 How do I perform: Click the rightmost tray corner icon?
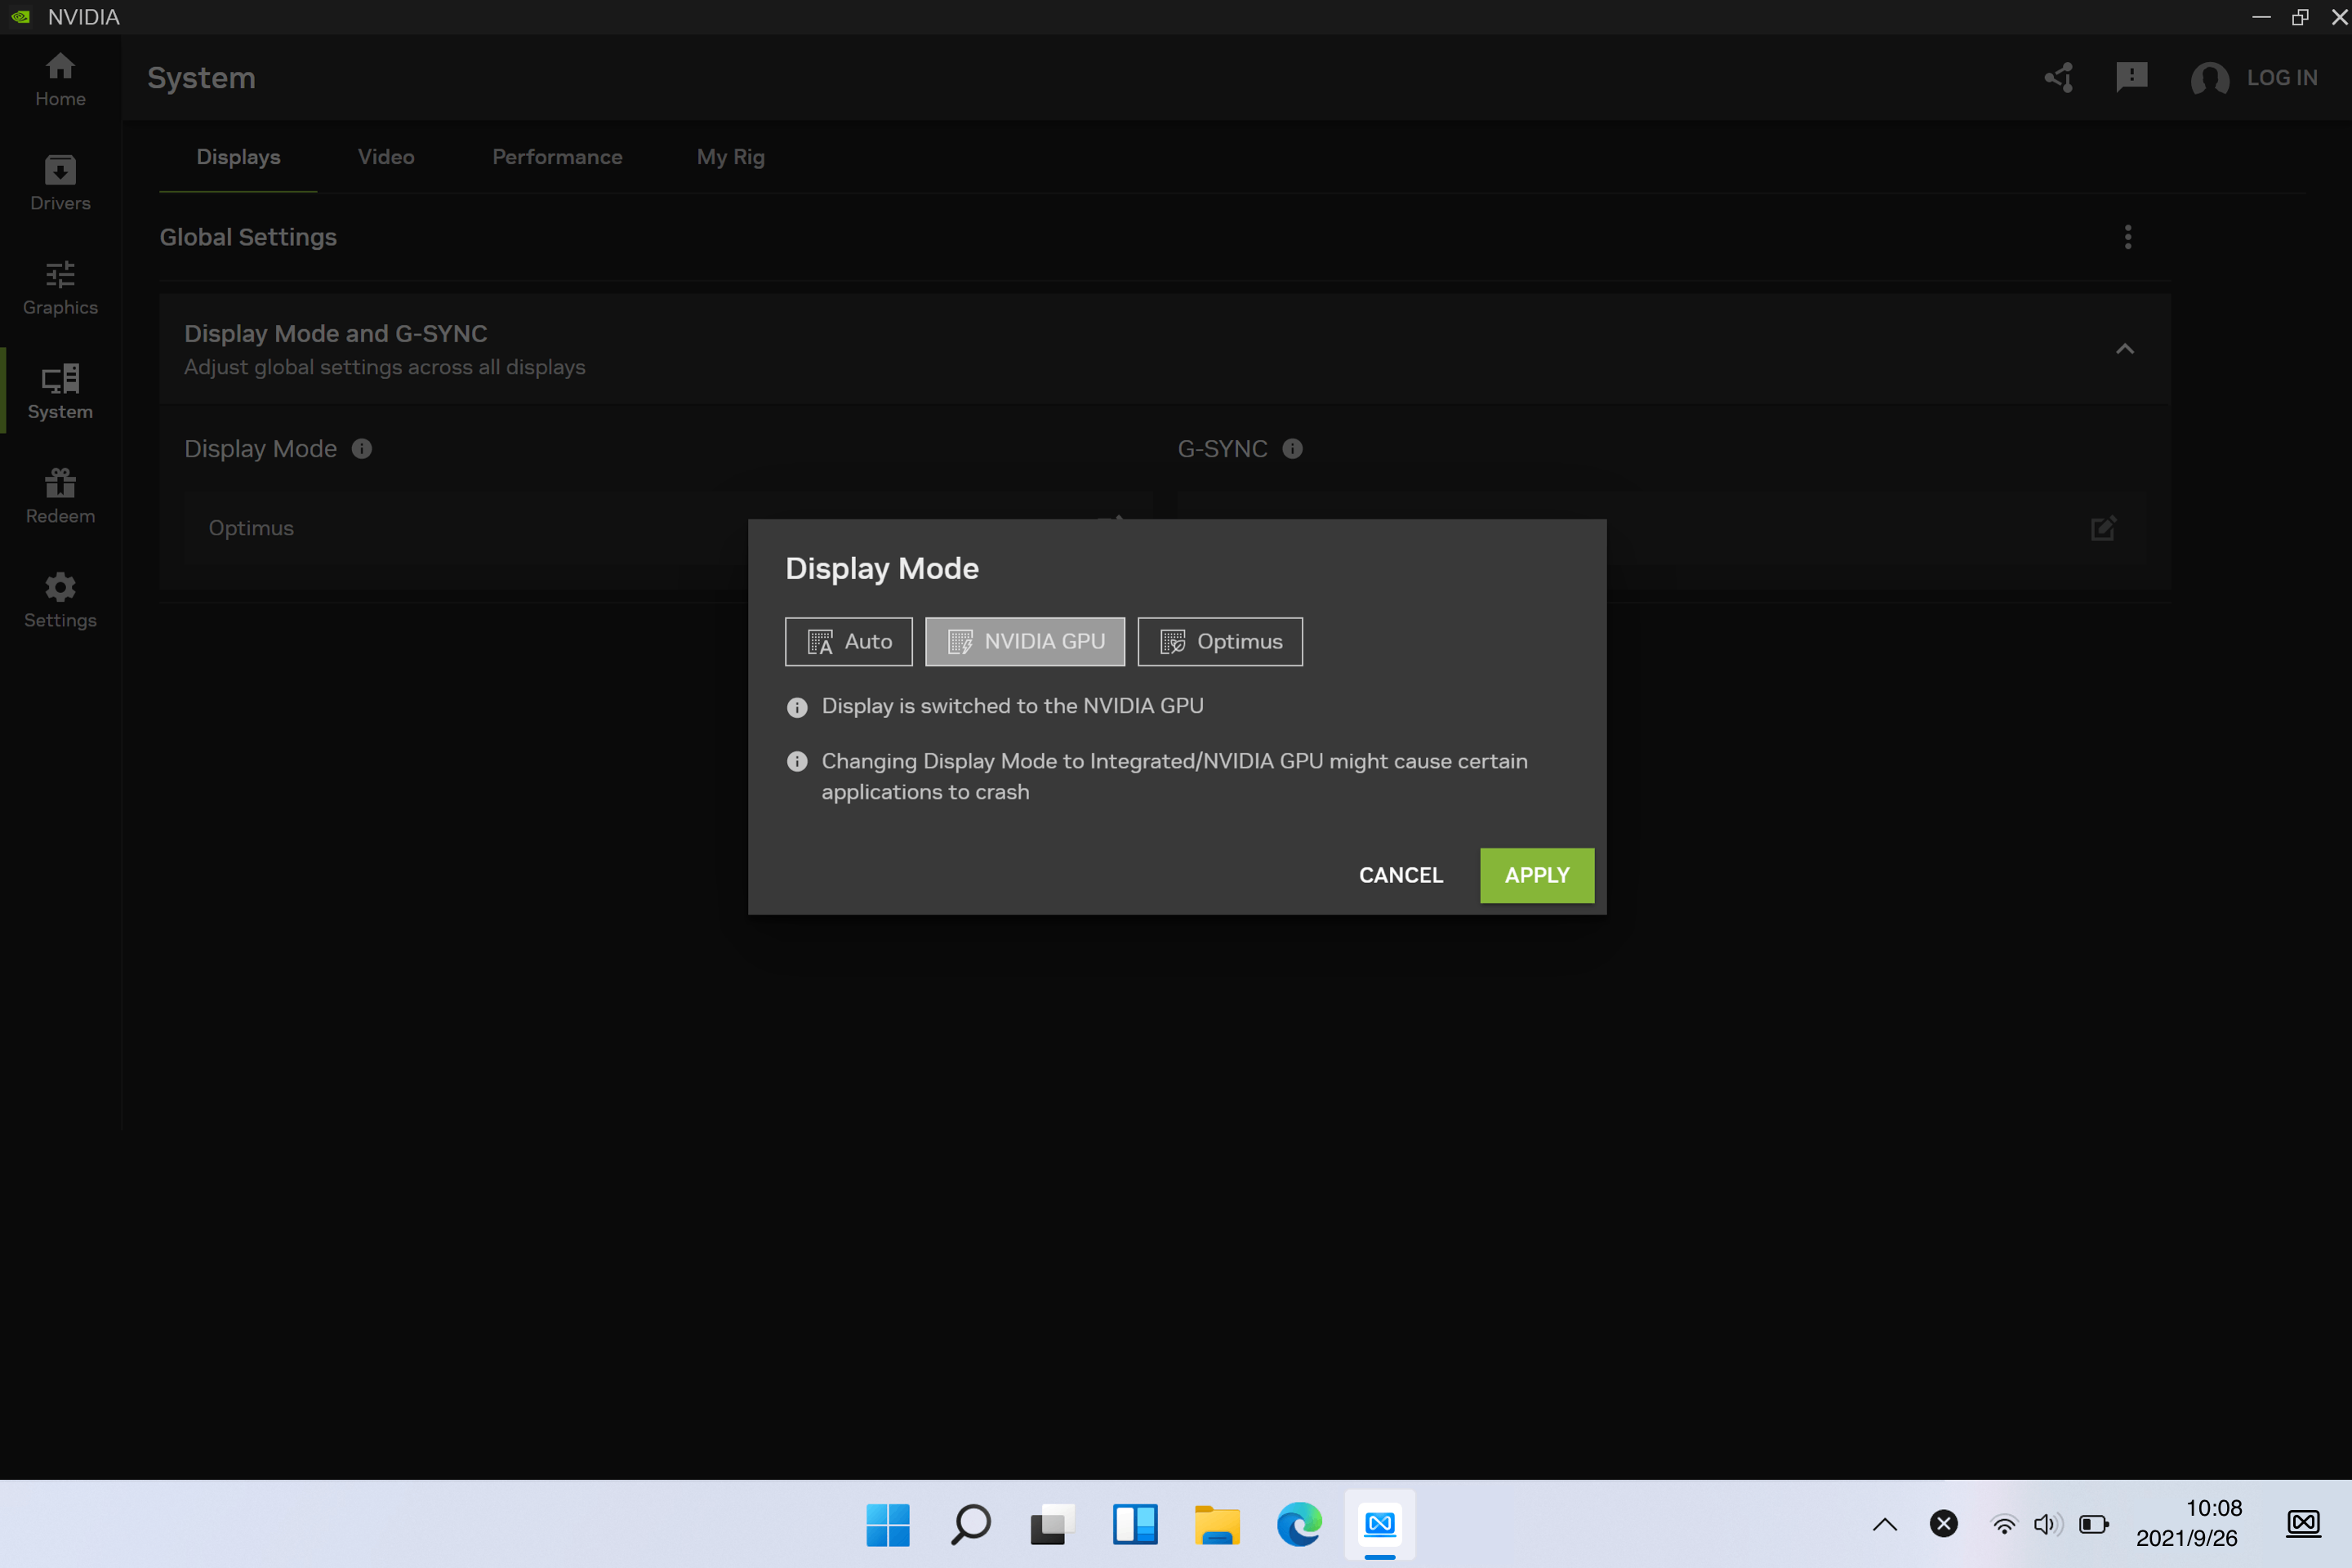(x=2303, y=1525)
